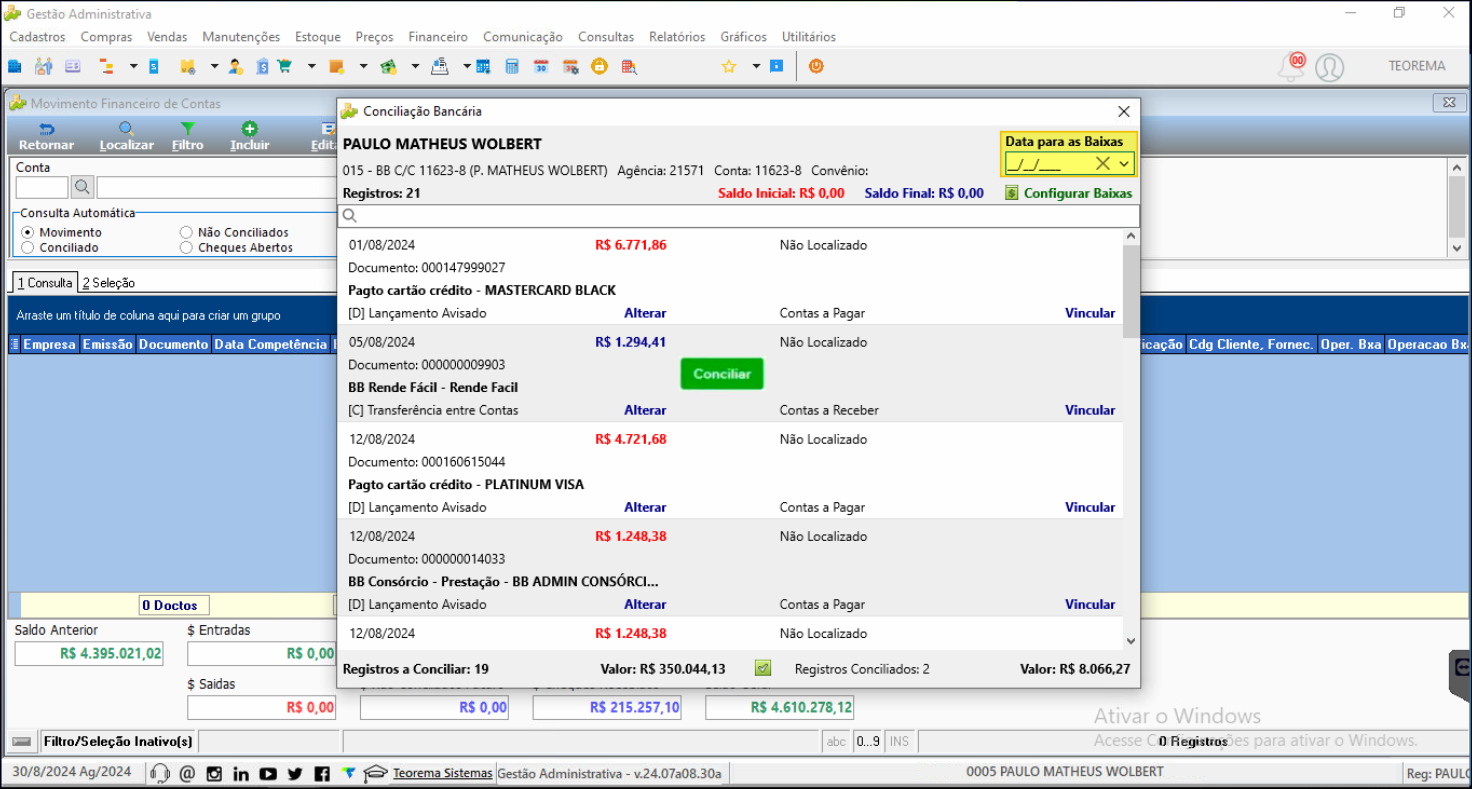Open the YouTube icon in status bar
The width and height of the screenshot is (1472, 789).
268,773
